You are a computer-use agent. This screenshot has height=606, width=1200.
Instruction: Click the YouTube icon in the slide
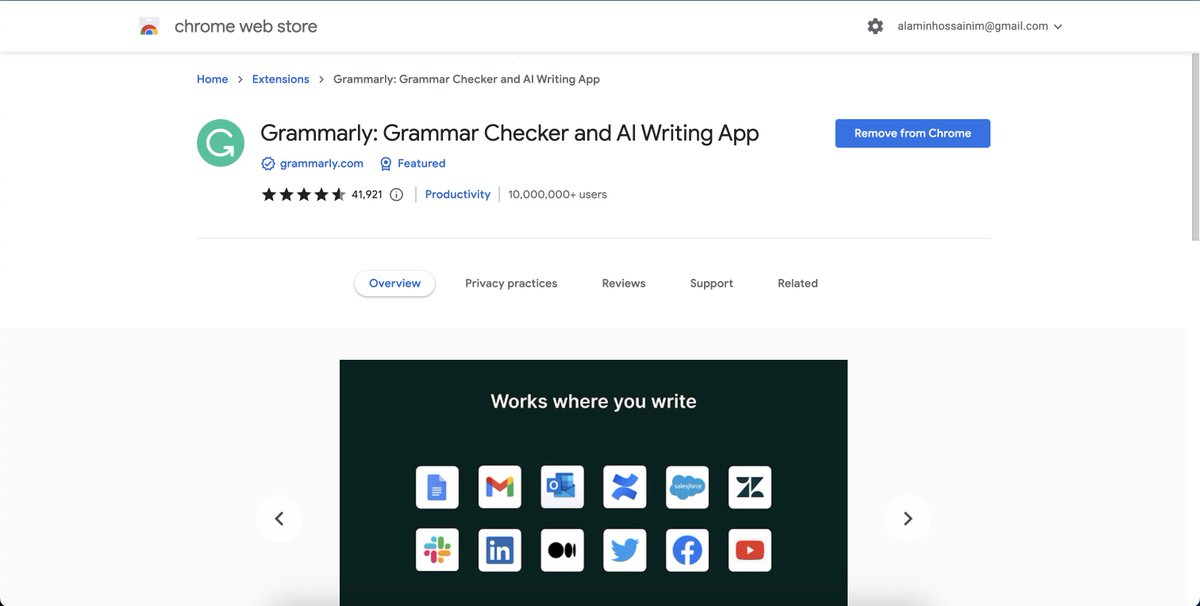[750, 550]
